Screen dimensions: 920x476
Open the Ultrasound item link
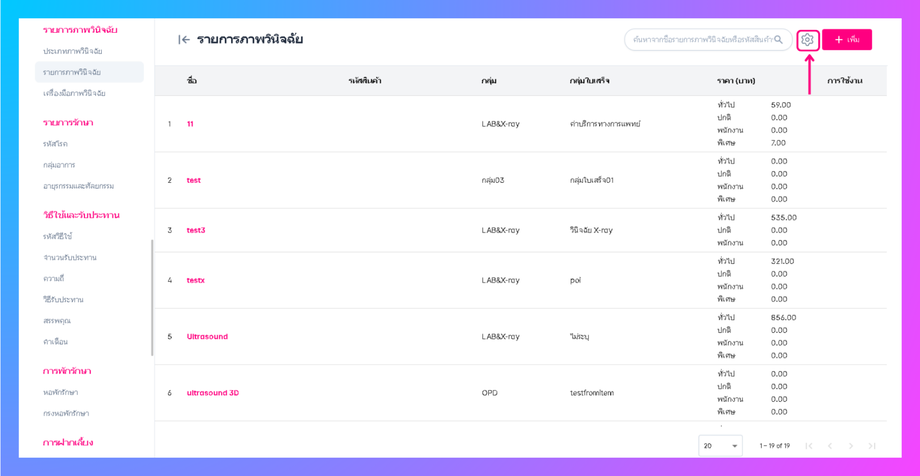[x=207, y=337]
